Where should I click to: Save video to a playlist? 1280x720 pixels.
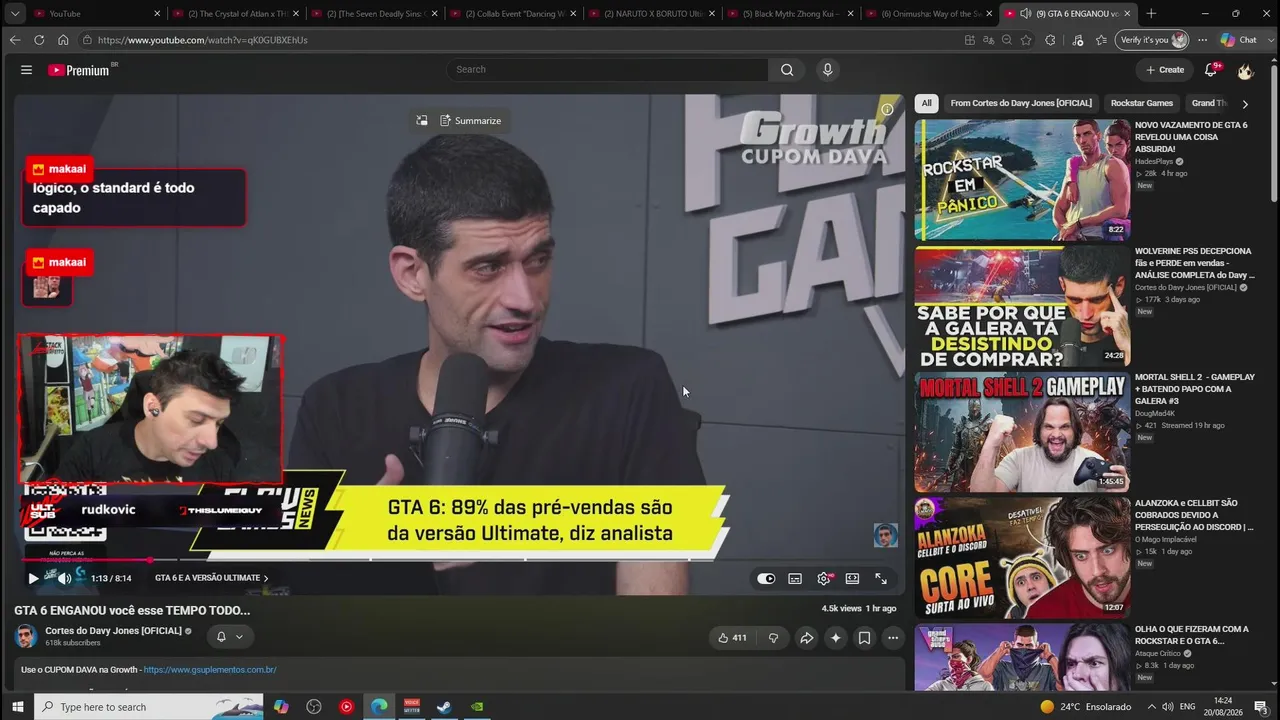coord(864,638)
